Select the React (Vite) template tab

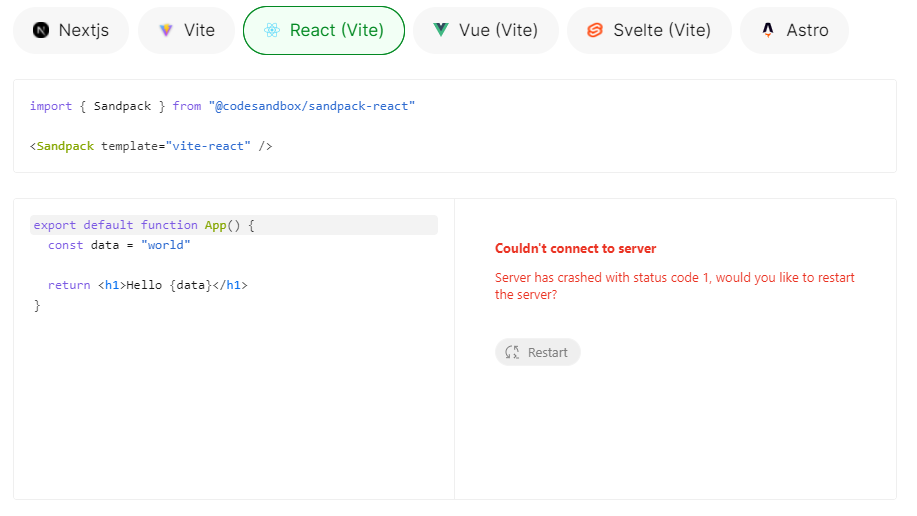tap(324, 30)
